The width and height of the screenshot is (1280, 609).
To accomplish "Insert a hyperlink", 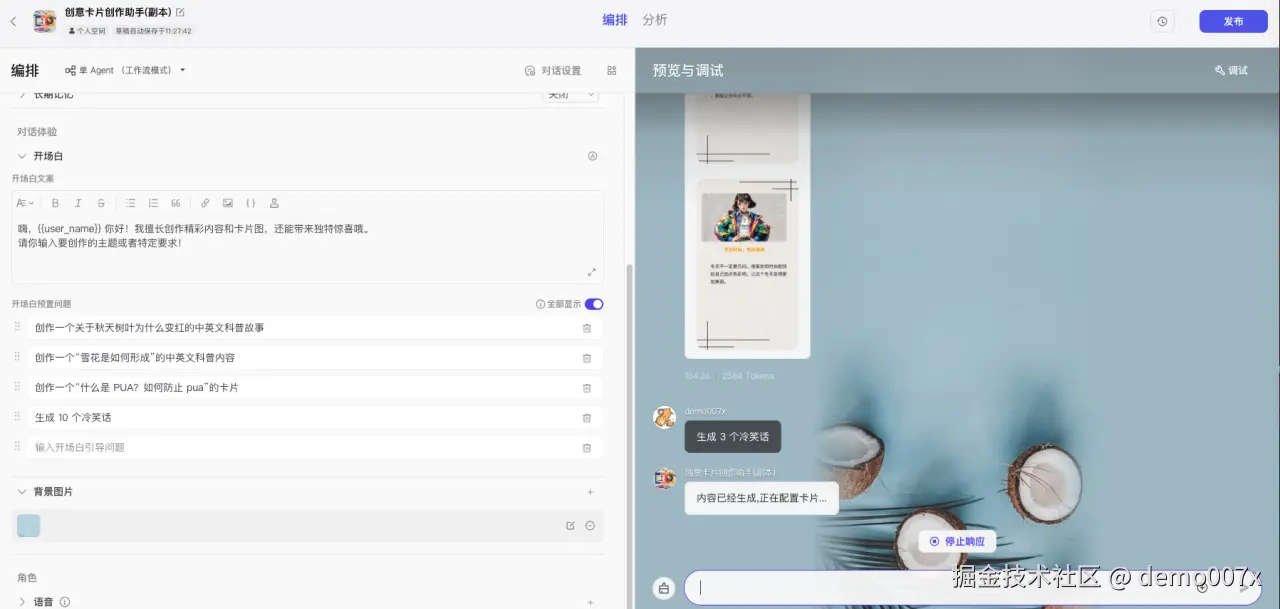I will point(205,203).
